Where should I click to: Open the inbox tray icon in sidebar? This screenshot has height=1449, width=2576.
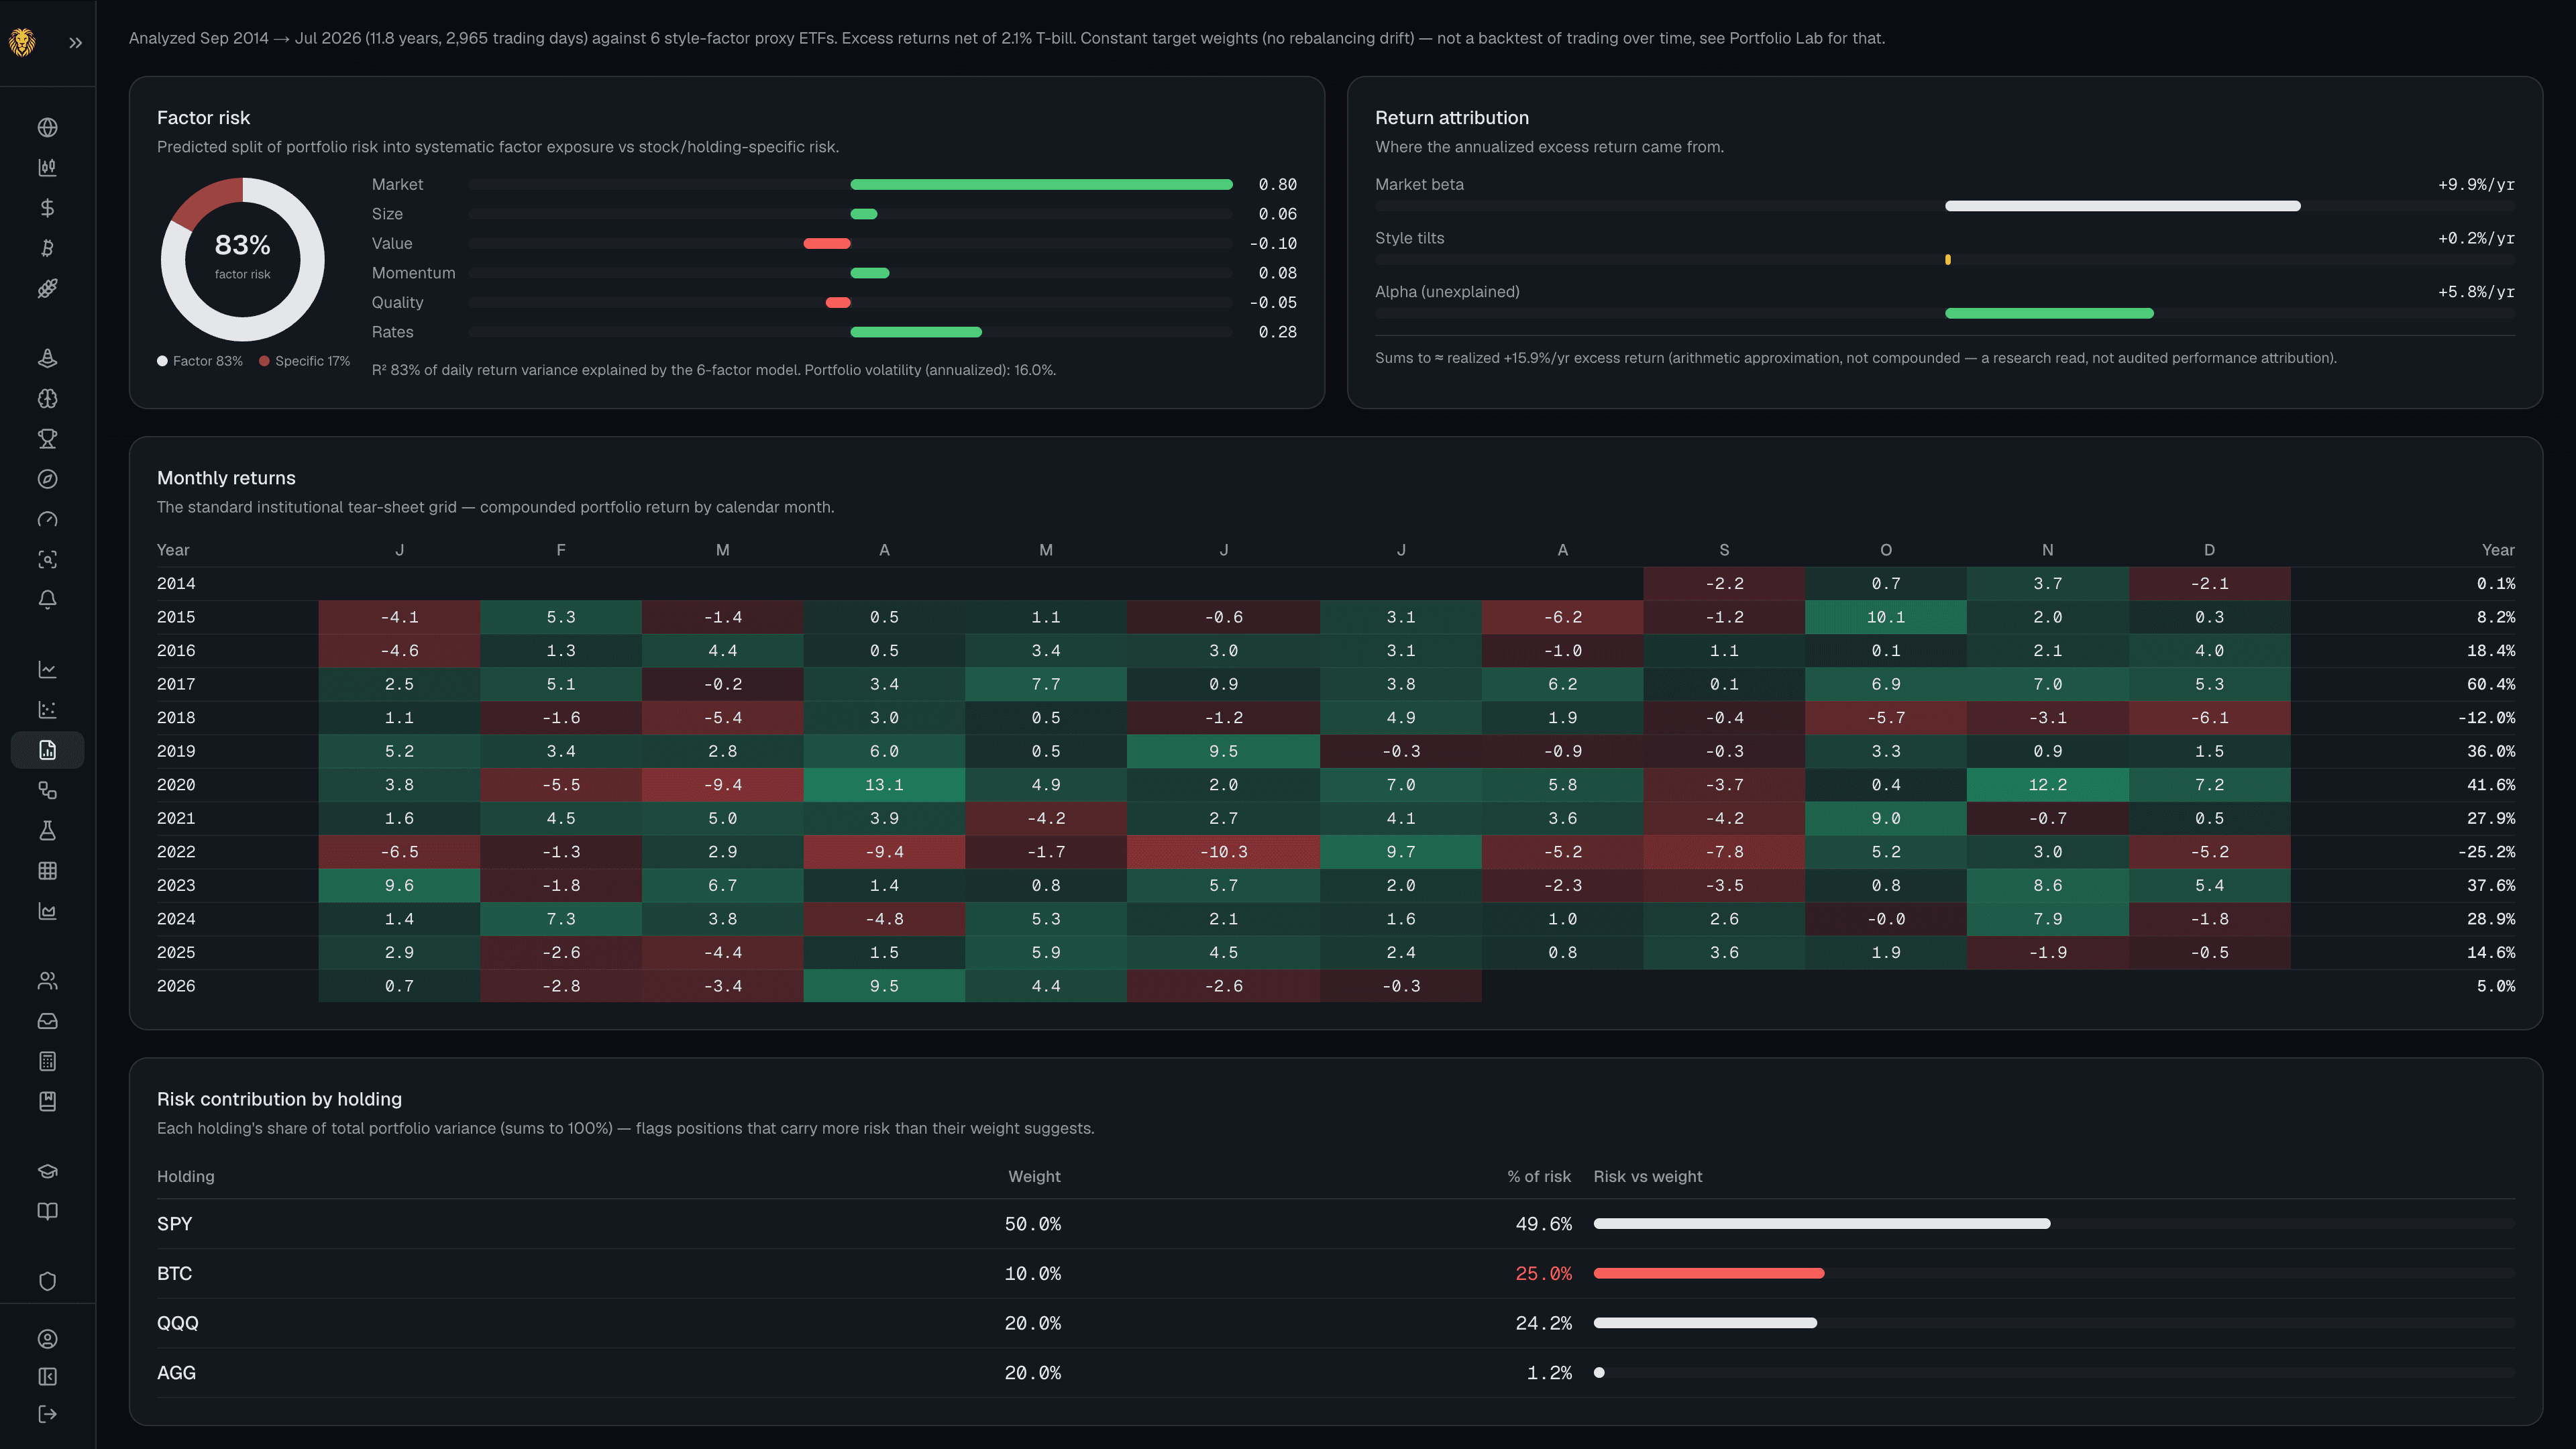pos(47,1021)
